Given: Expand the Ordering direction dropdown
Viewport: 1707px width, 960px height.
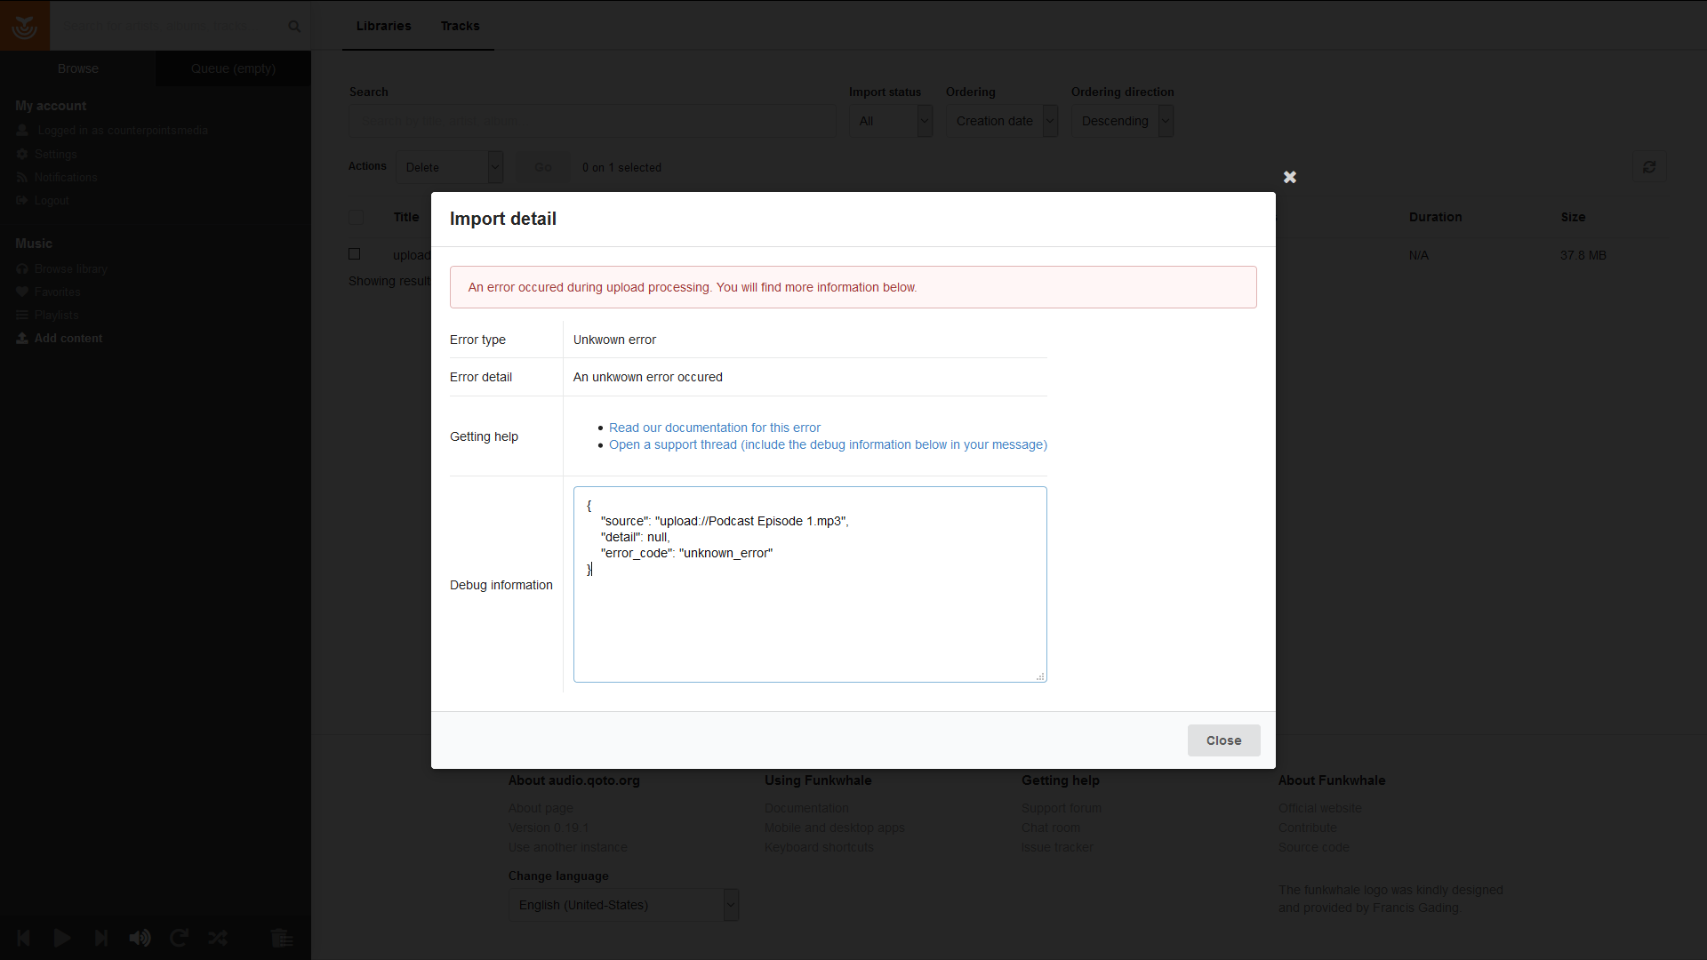Looking at the screenshot, I should point(1121,121).
